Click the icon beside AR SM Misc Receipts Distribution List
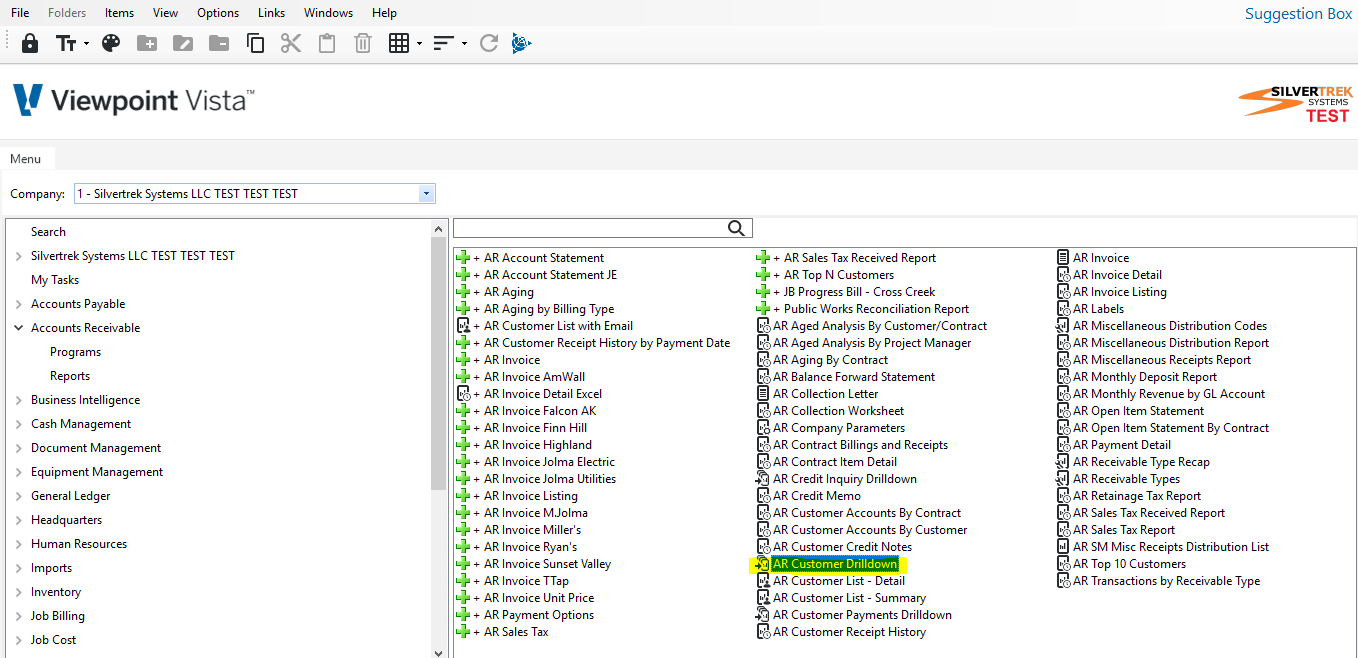1358x658 pixels. pyautogui.click(x=1063, y=547)
